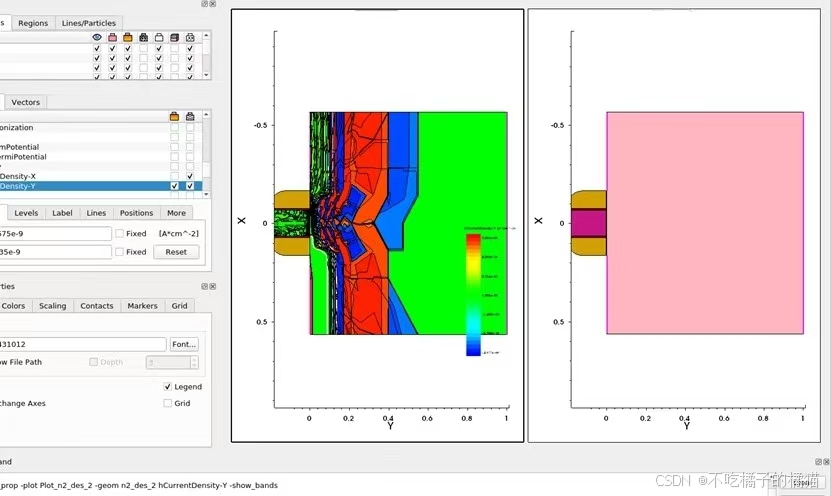This screenshot has width=831, height=496.
Task: Click the Depth spinner arrows
Action: [x=194, y=362]
